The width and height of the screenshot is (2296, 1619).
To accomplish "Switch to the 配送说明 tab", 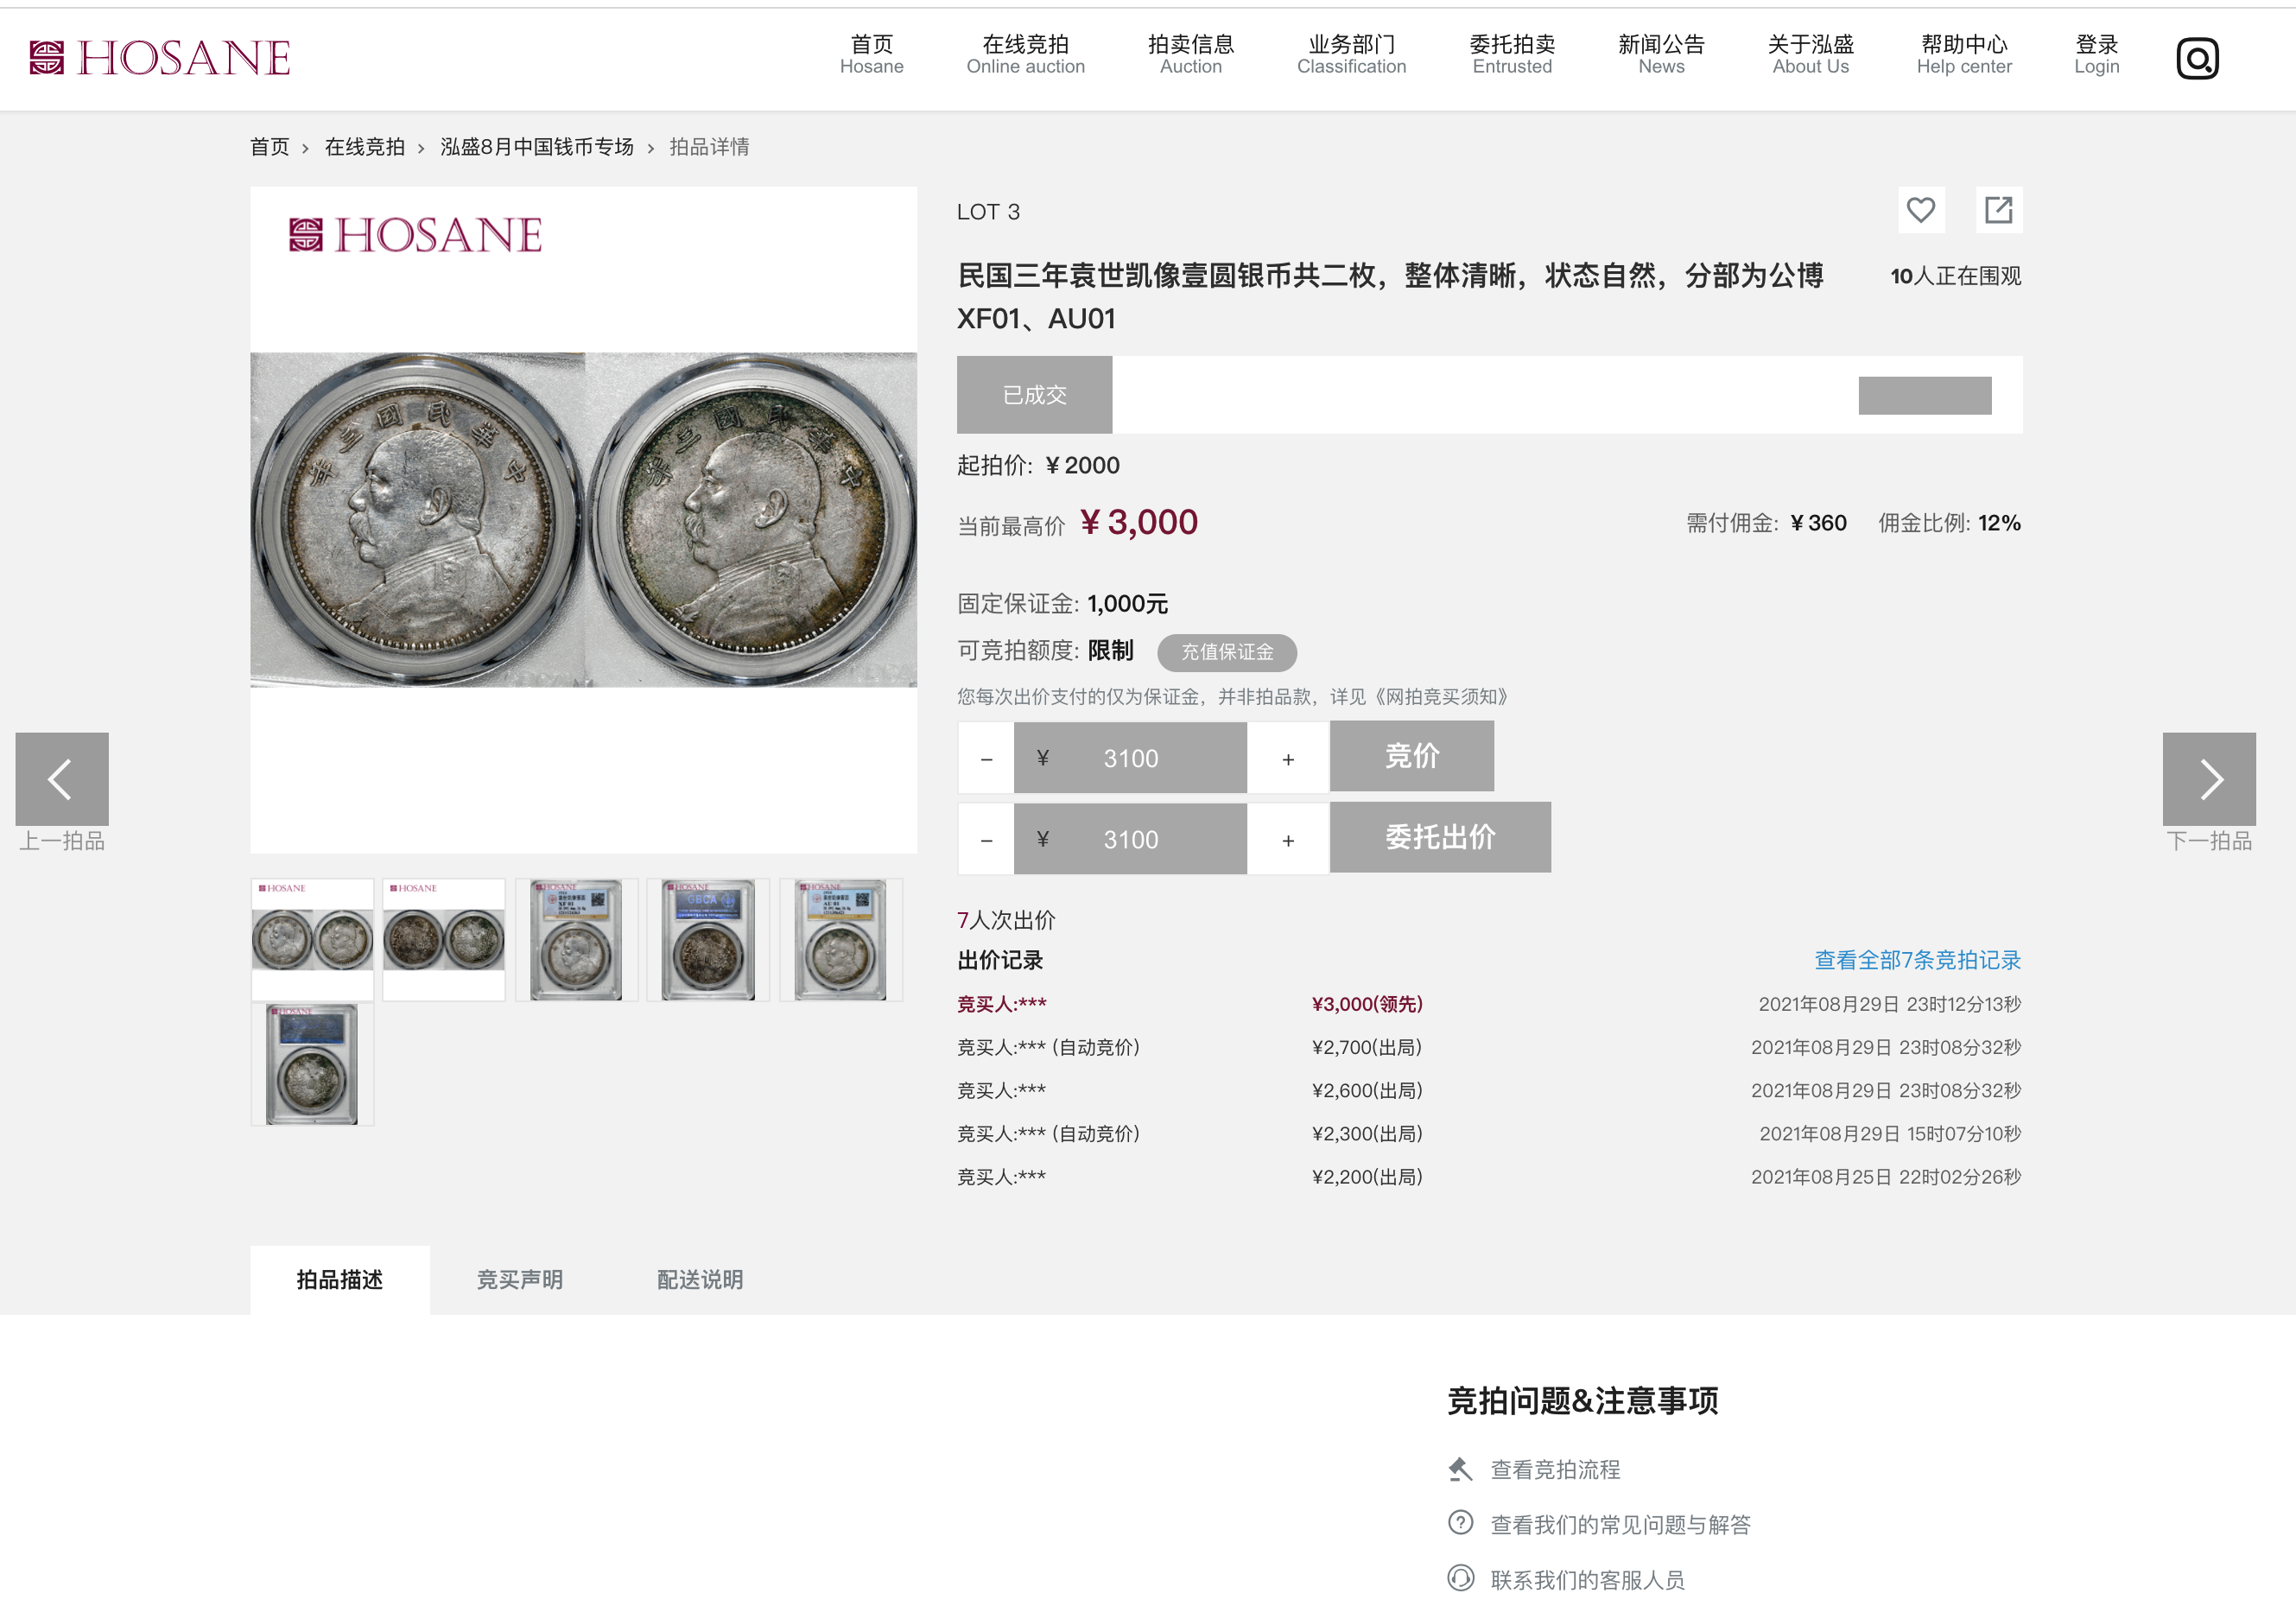I will coord(700,1280).
